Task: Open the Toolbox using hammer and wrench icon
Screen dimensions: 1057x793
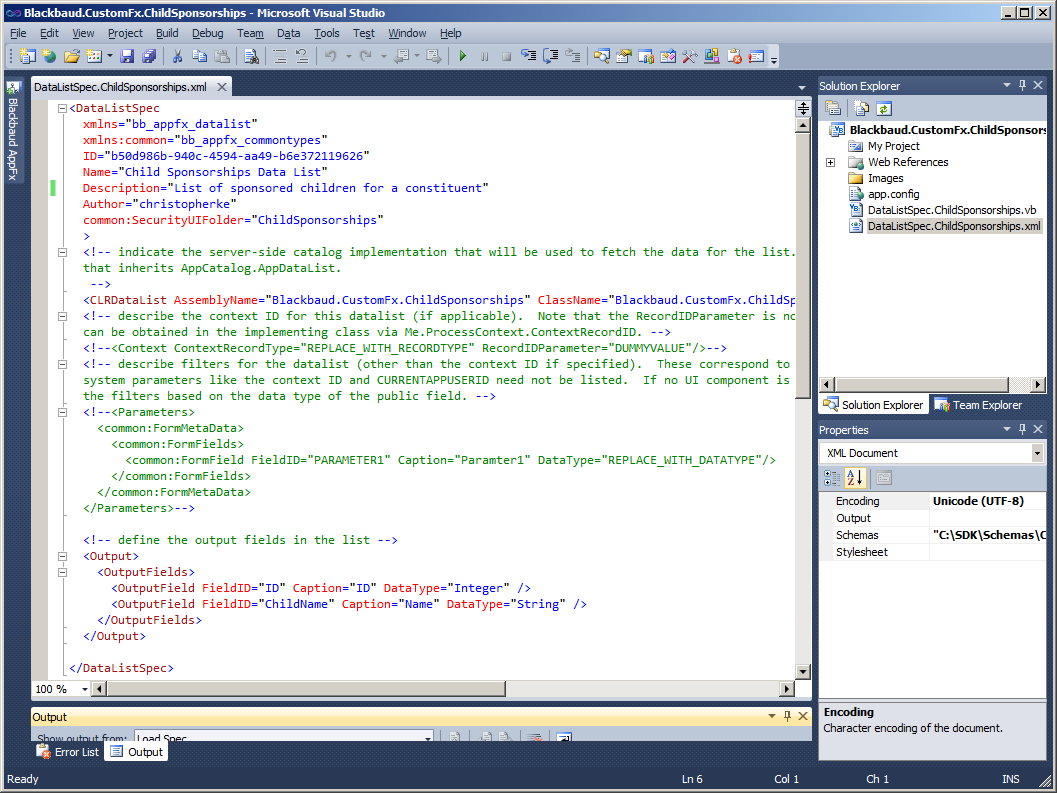Action: pos(689,56)
